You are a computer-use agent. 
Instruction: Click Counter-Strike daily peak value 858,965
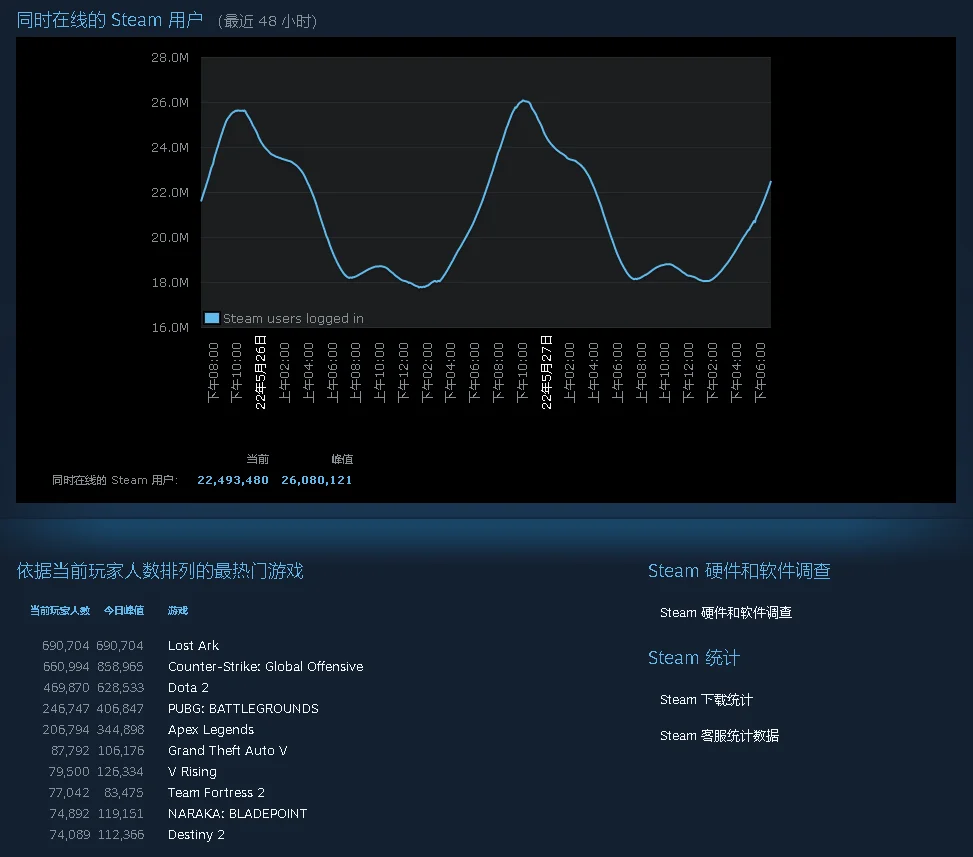pos(120,666)
